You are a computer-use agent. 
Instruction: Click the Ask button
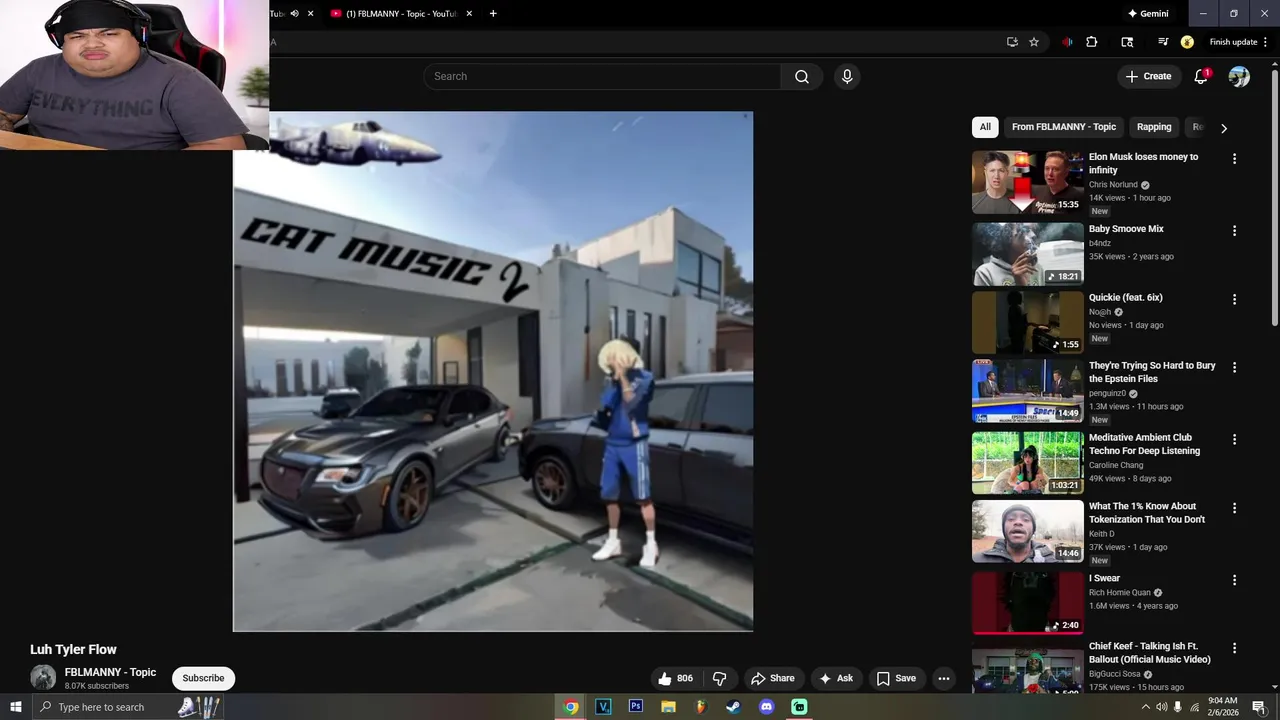[835, 678]
